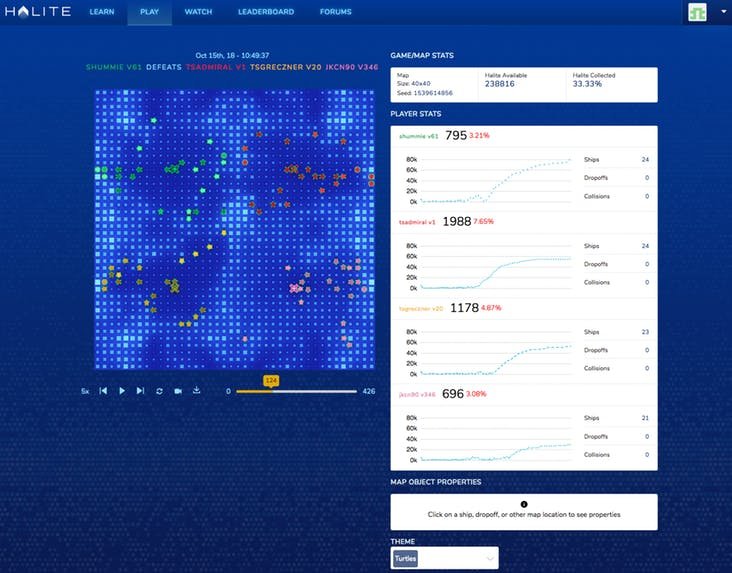
Task: Click the Halite Available value 238816
Action: click(500, 84)
